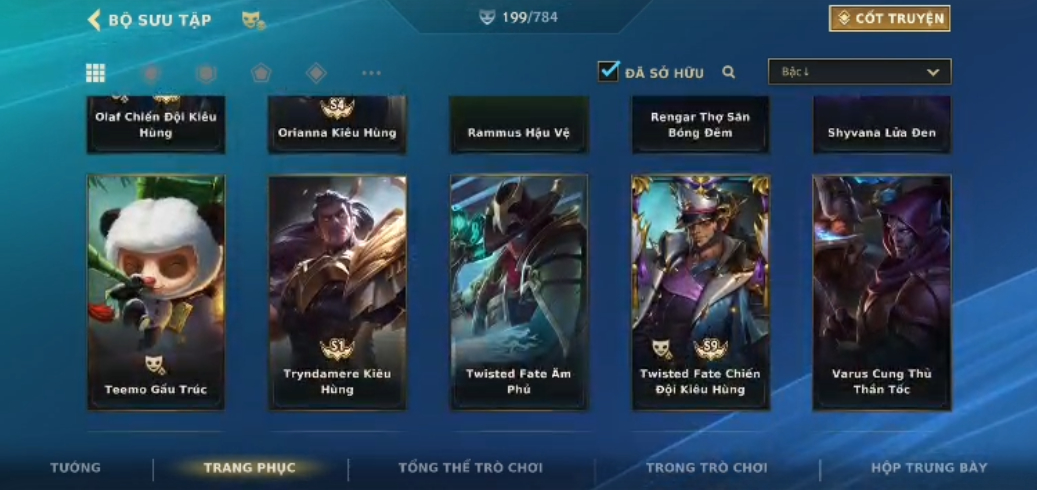Go back using the Bộ Sưu Tập arrow
The width and height of the screenshot is (1037, 490).
[x=94, y=20]
